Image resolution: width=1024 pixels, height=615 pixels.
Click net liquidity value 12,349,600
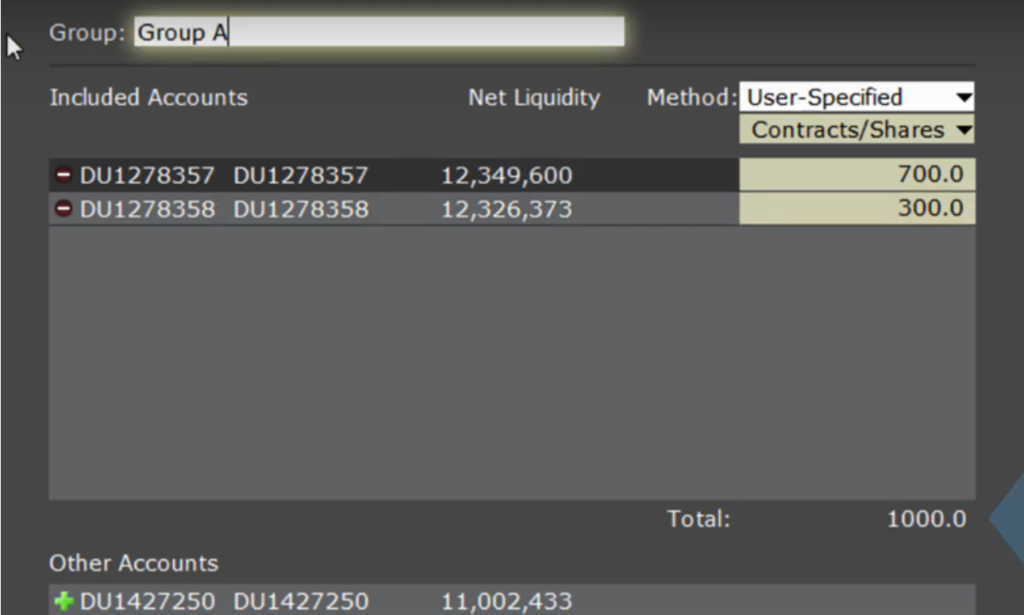point(507,176)
